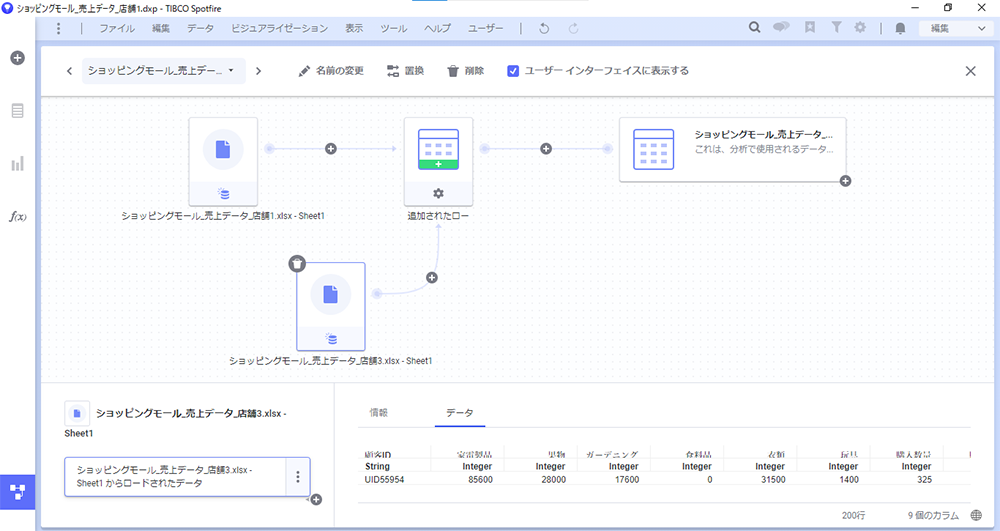Click plus between 店舗1 node and 追加されたロー
The height and width of the screenshot is (531, 1000).
[330, 149]
